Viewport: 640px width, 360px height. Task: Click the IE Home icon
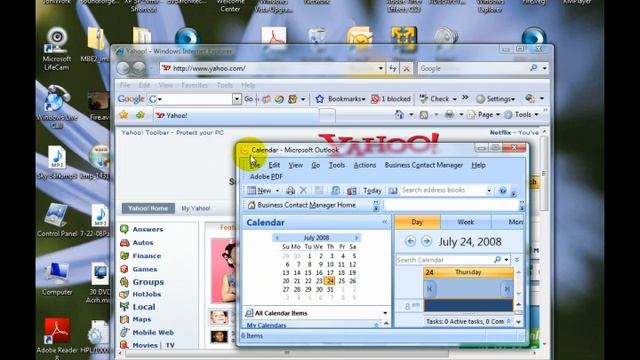399,115
